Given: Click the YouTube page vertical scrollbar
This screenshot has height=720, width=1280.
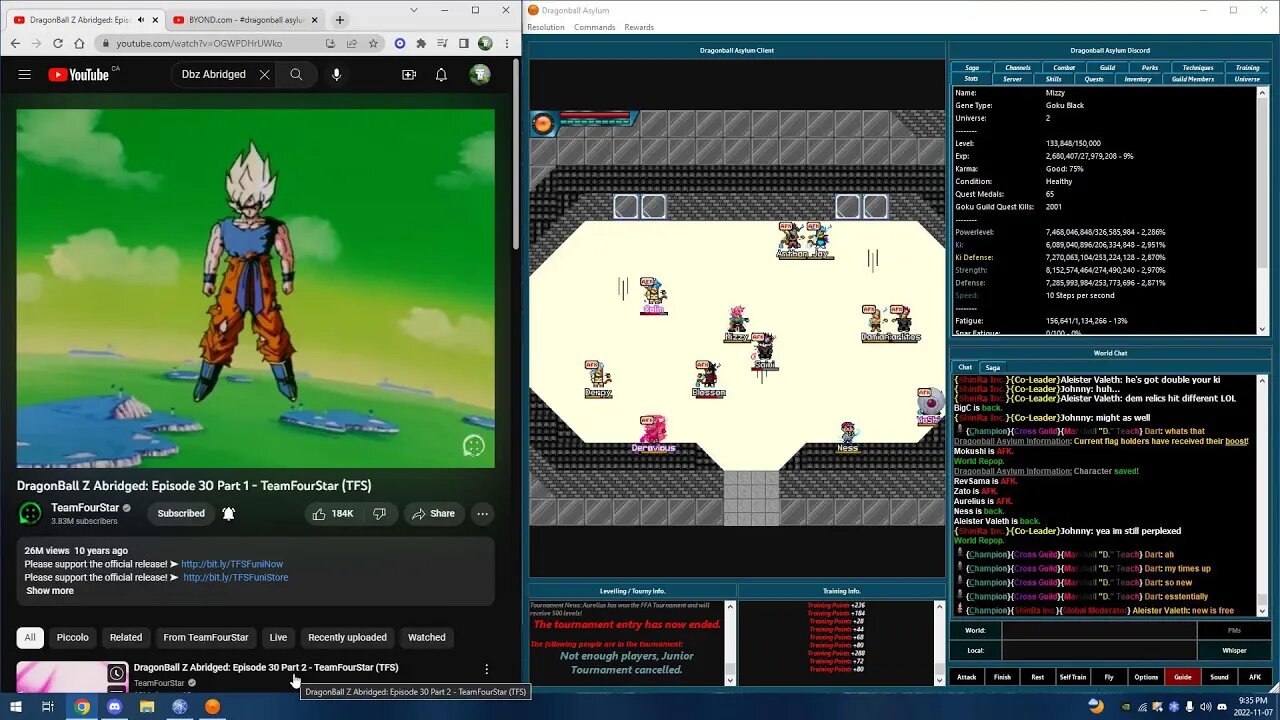Looking at the screenshot, I should [517, 155].
